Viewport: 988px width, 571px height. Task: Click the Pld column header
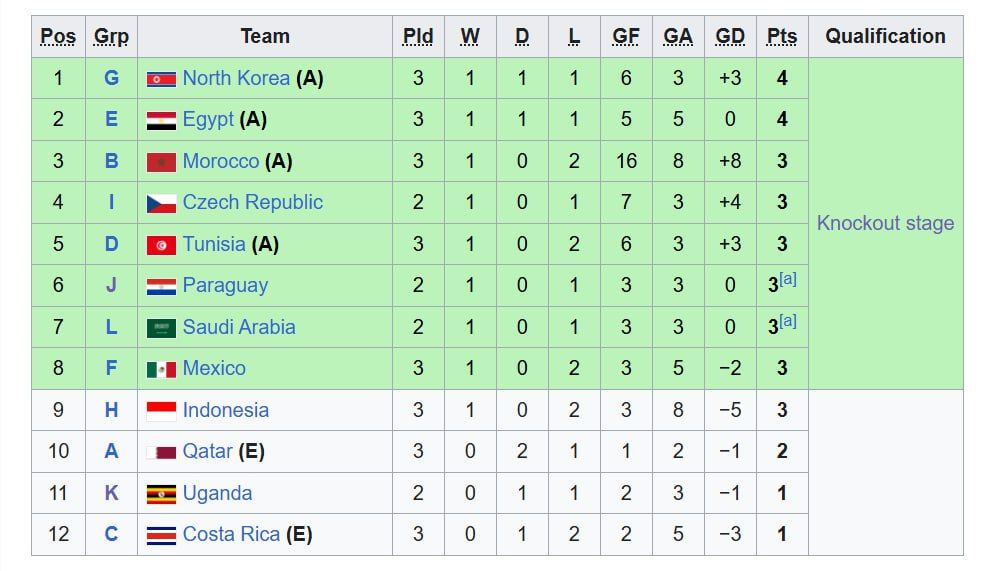tap(418, 37)
